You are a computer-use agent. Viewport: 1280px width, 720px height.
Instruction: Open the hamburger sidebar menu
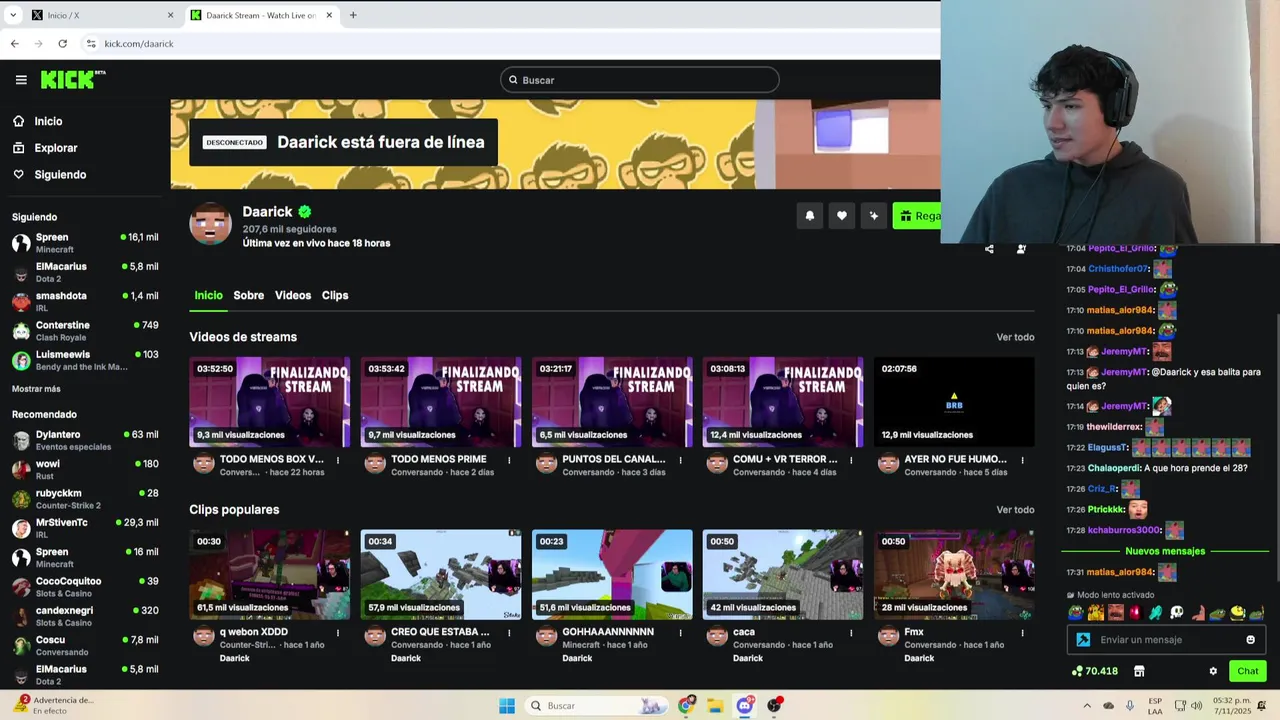click(21, 80)
